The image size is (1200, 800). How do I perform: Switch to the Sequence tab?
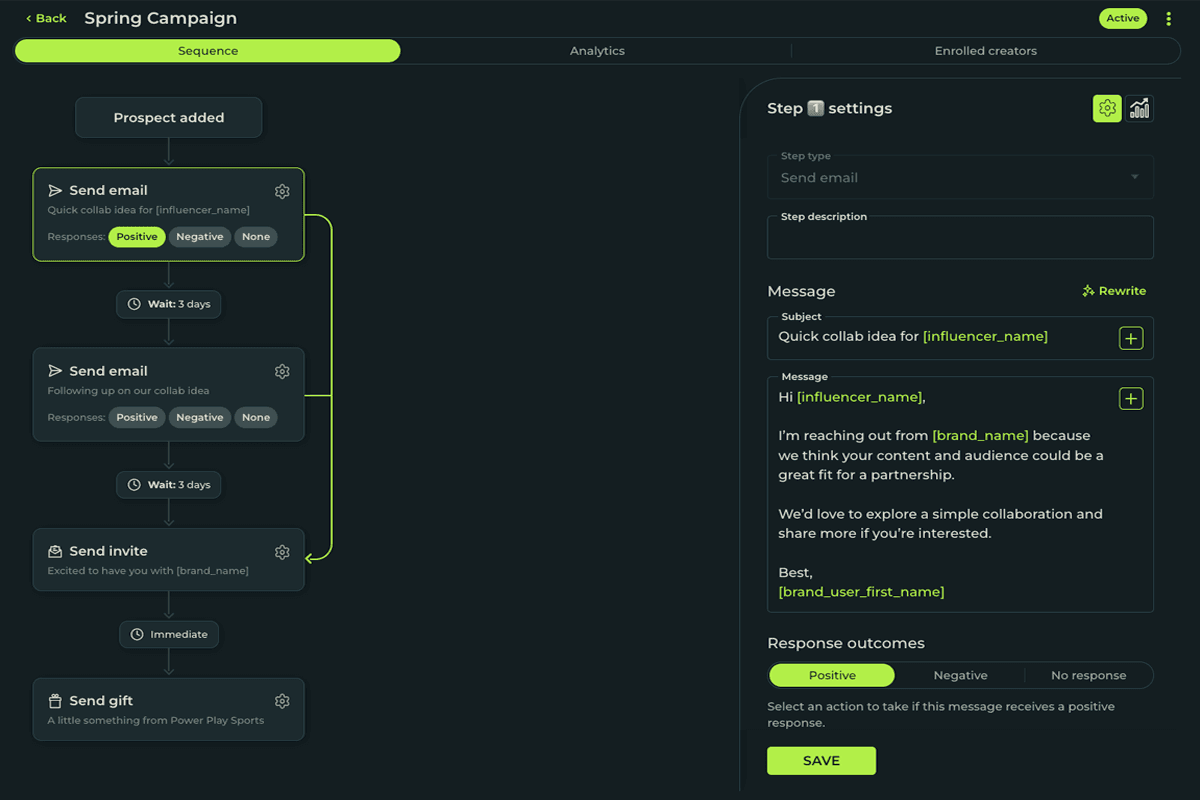click(208, 51)
